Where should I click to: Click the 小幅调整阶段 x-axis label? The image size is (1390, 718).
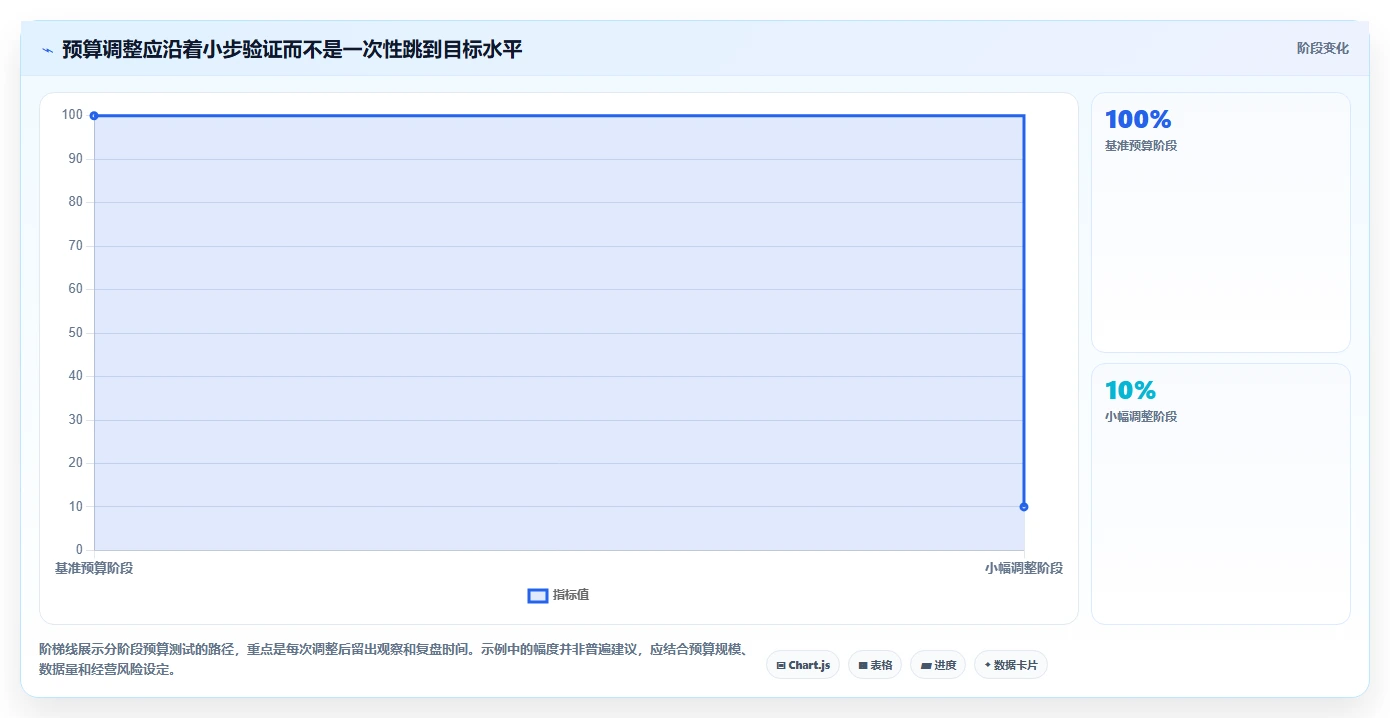point(1024,568)
